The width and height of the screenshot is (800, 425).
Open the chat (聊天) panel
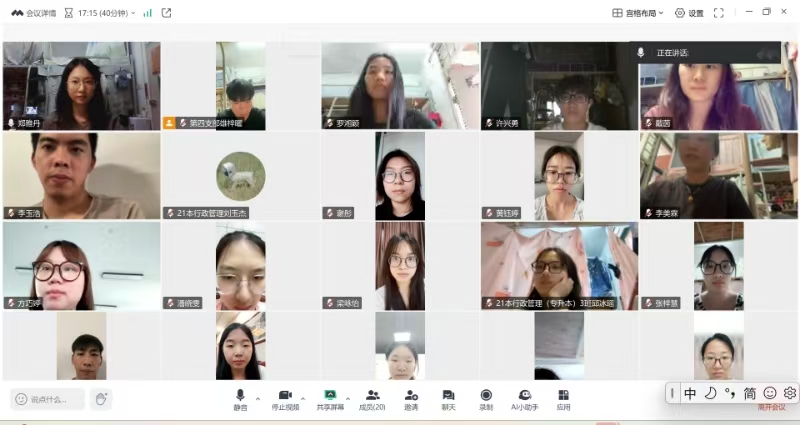[448, 396]
